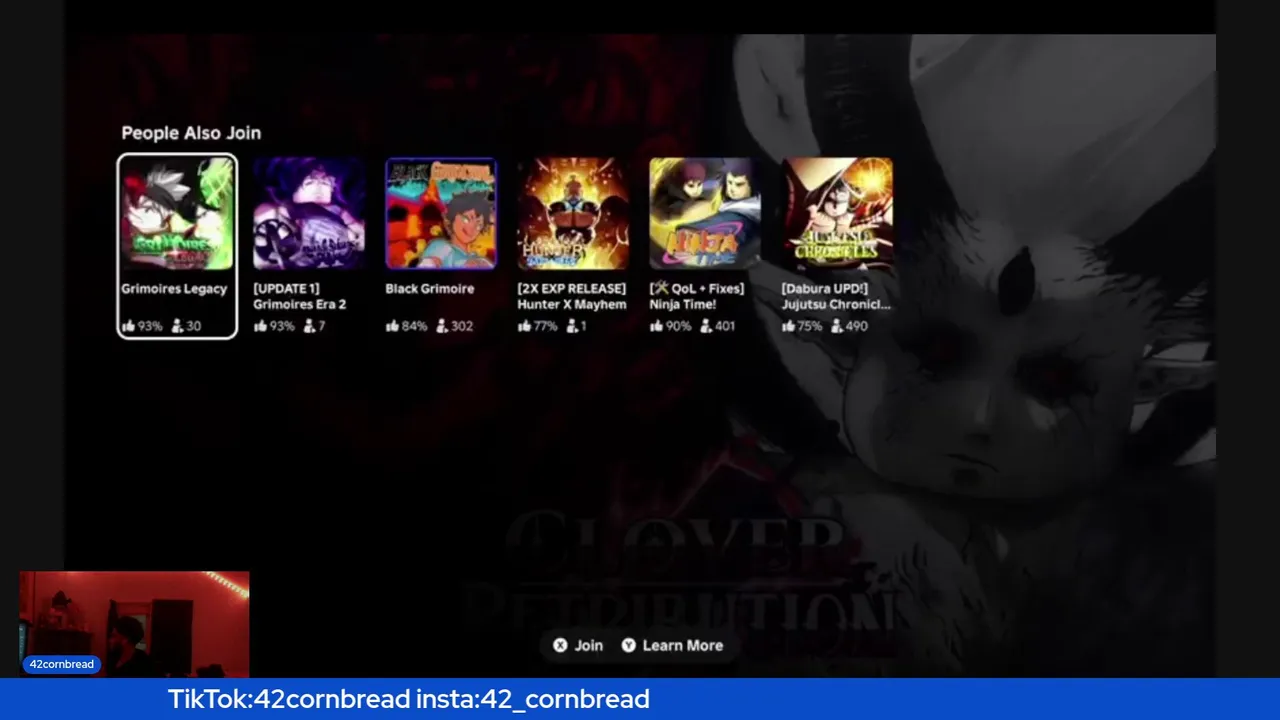
Task: Click the thumbs-up icon under Grimoires Era 2
Action: tap(260, 326)
